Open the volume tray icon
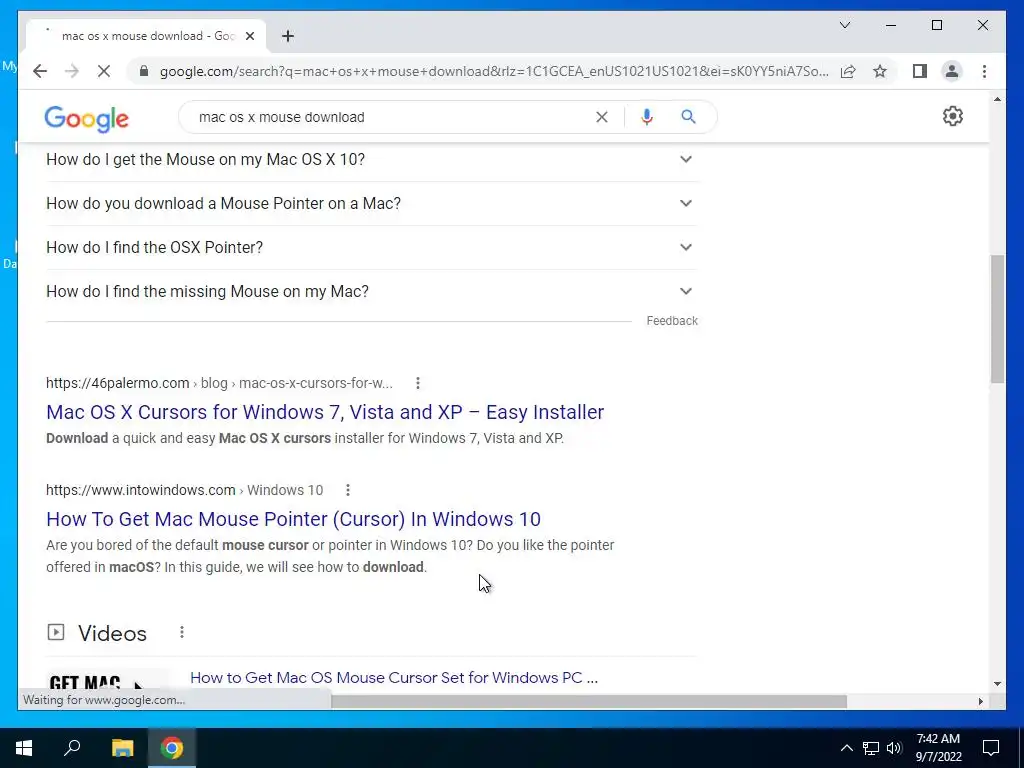This screenshot has height=768, width=1024. click(894, 748)
